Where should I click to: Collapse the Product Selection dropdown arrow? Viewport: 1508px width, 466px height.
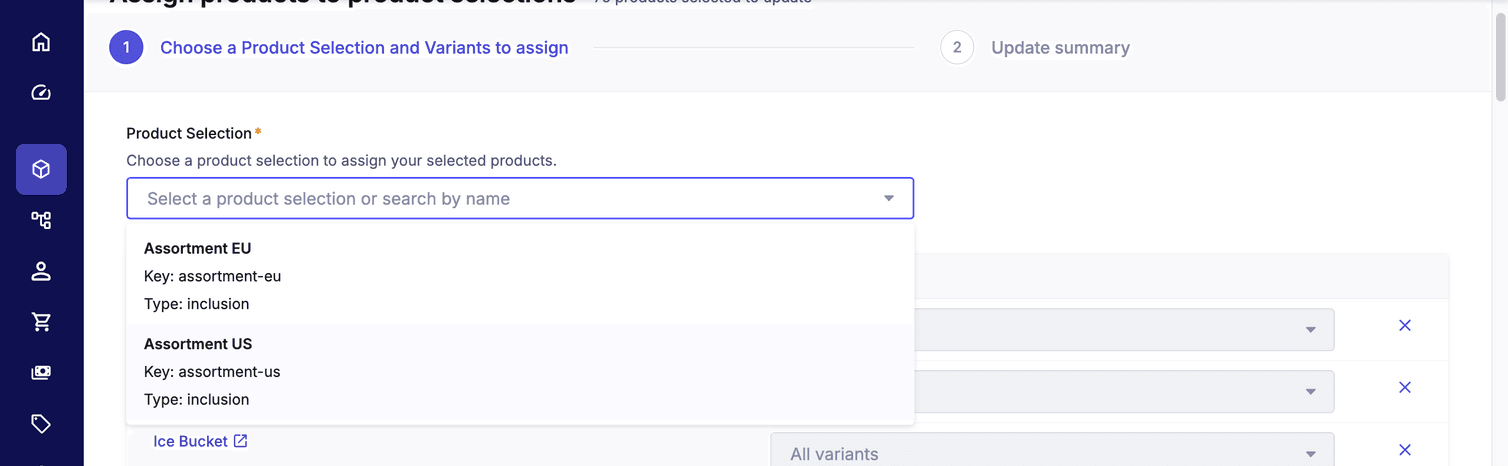coord(889,199)
